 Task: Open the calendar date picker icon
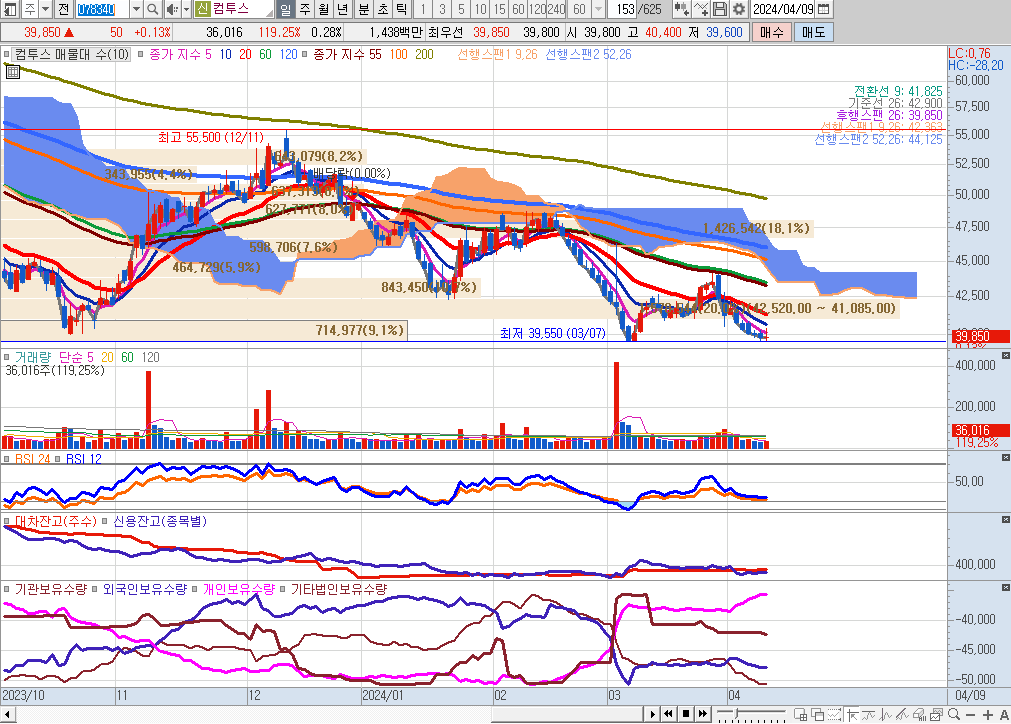click(823, 9)
